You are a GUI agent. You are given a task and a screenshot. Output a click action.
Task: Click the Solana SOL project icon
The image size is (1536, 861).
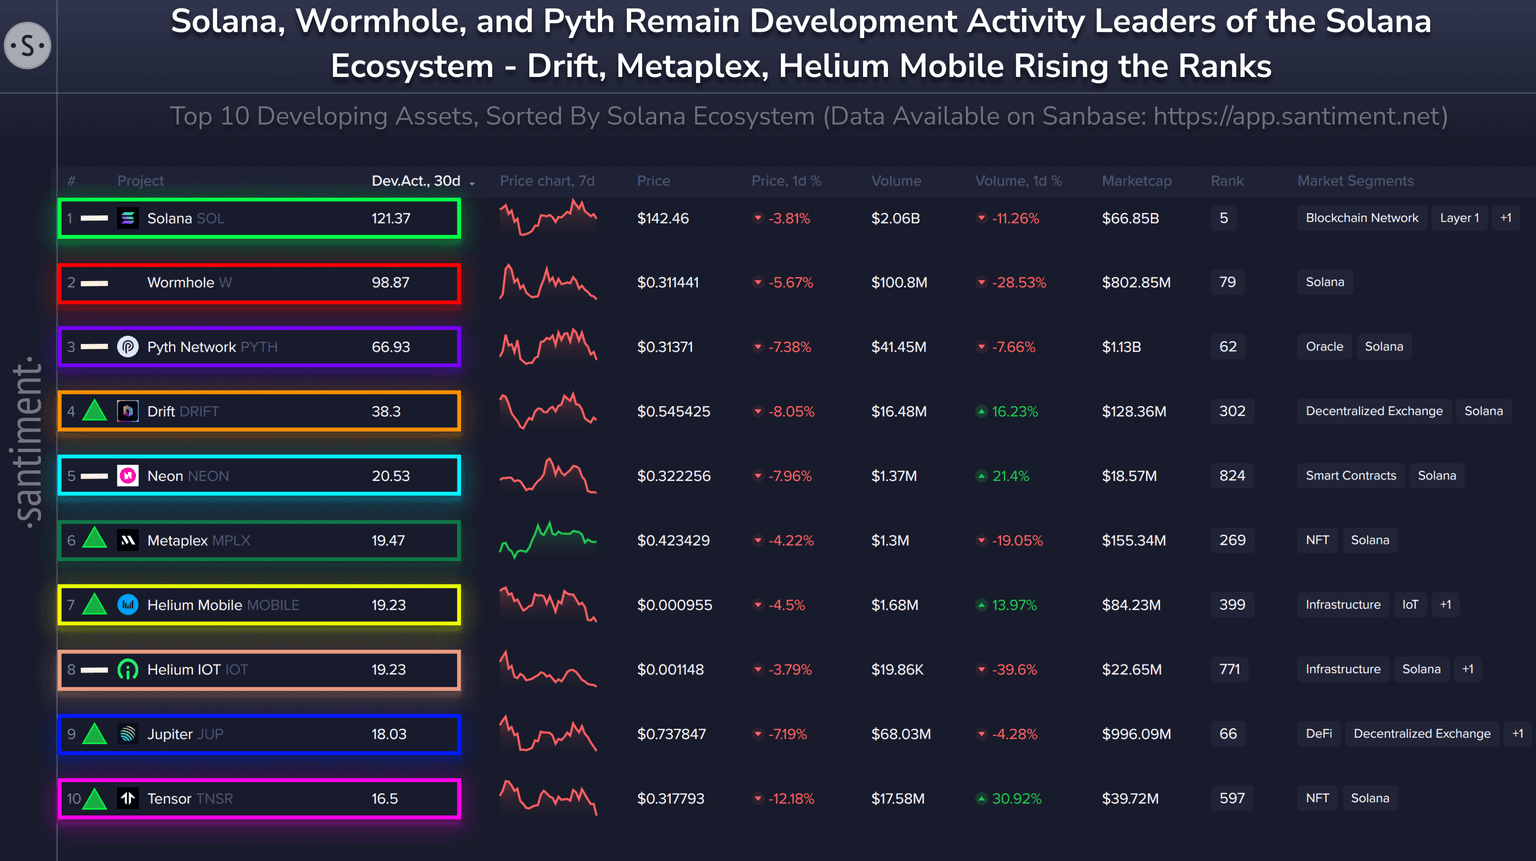point(128,218)
